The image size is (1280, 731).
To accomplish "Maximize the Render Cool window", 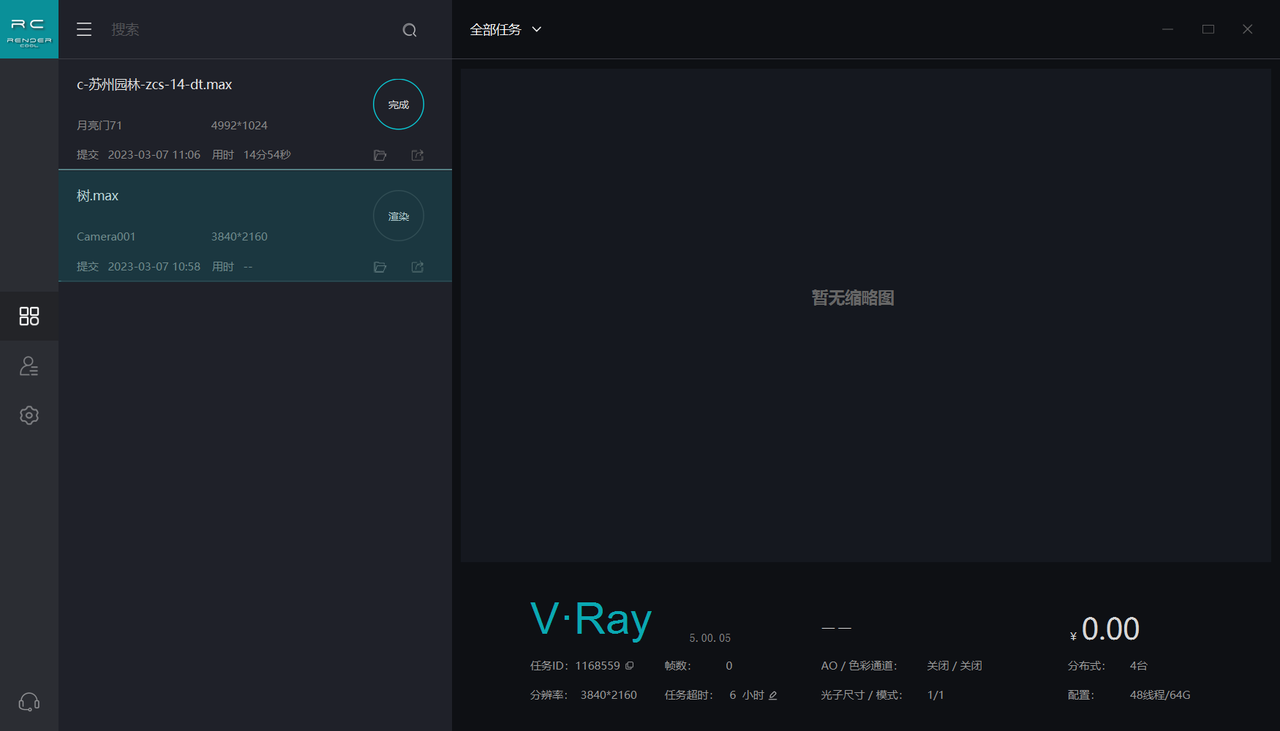I will tap(1208, 29).
